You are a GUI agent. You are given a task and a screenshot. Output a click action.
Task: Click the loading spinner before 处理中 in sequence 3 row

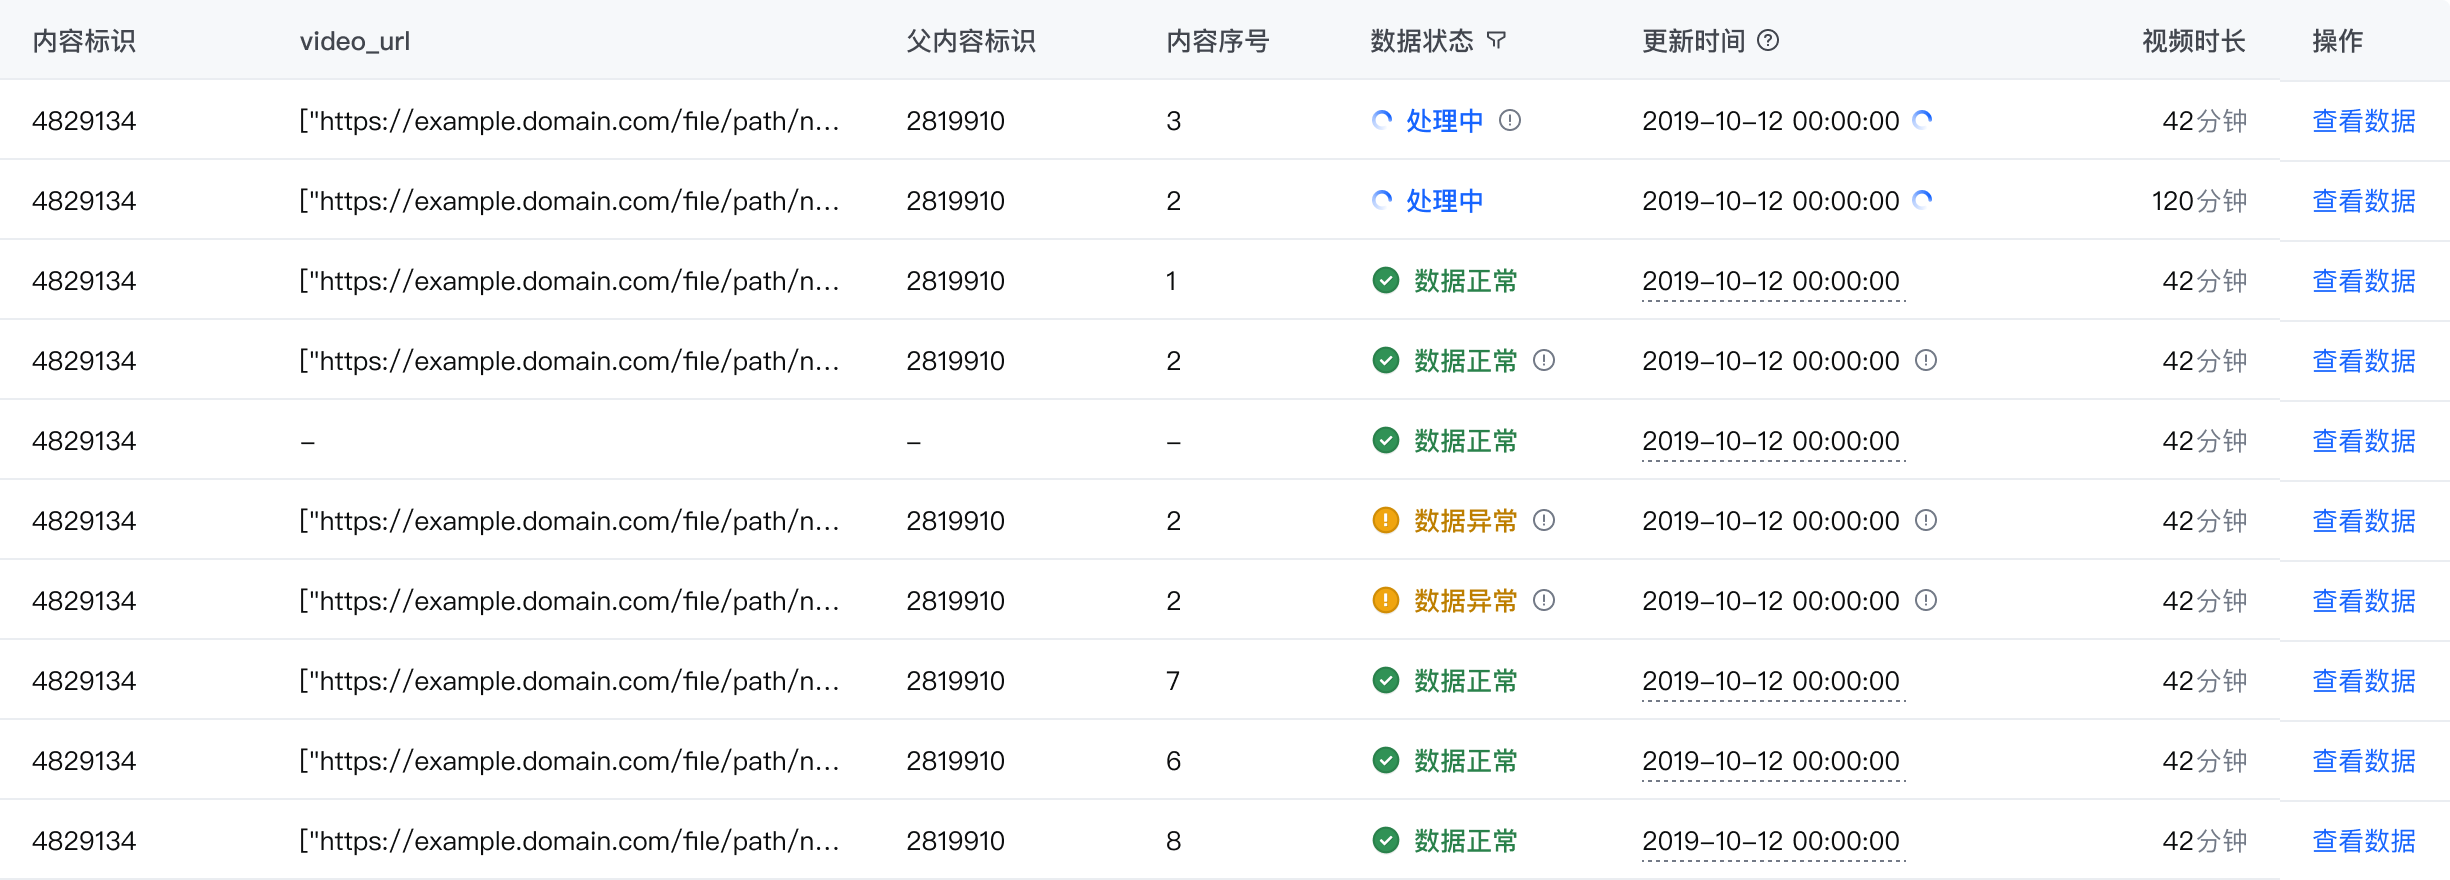point(1382,121)
